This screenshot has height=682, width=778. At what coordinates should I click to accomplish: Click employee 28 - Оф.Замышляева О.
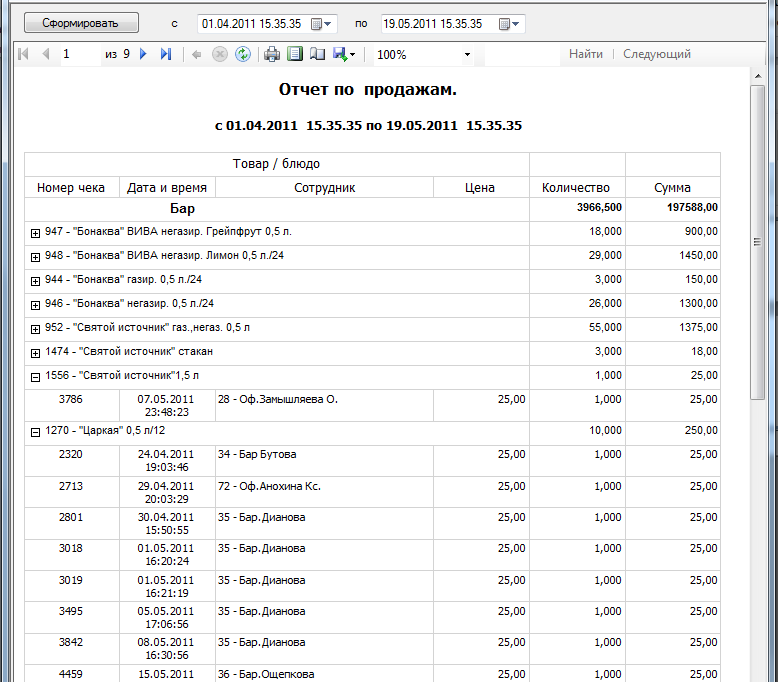[278, 399]
